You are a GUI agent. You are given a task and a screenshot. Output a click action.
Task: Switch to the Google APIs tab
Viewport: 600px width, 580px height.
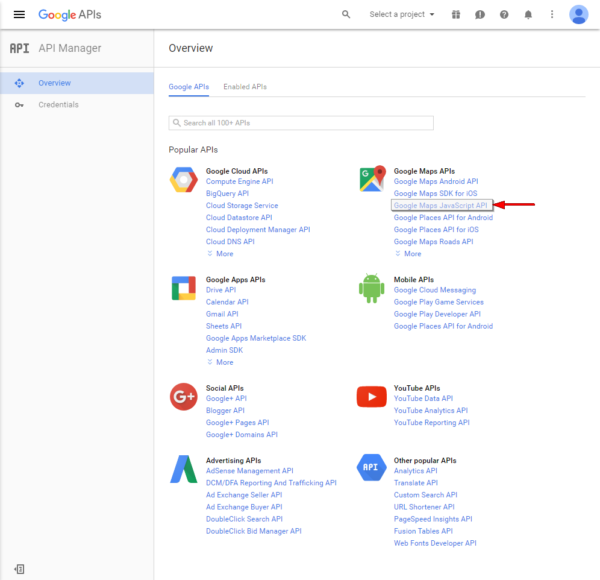click(189, 87)
